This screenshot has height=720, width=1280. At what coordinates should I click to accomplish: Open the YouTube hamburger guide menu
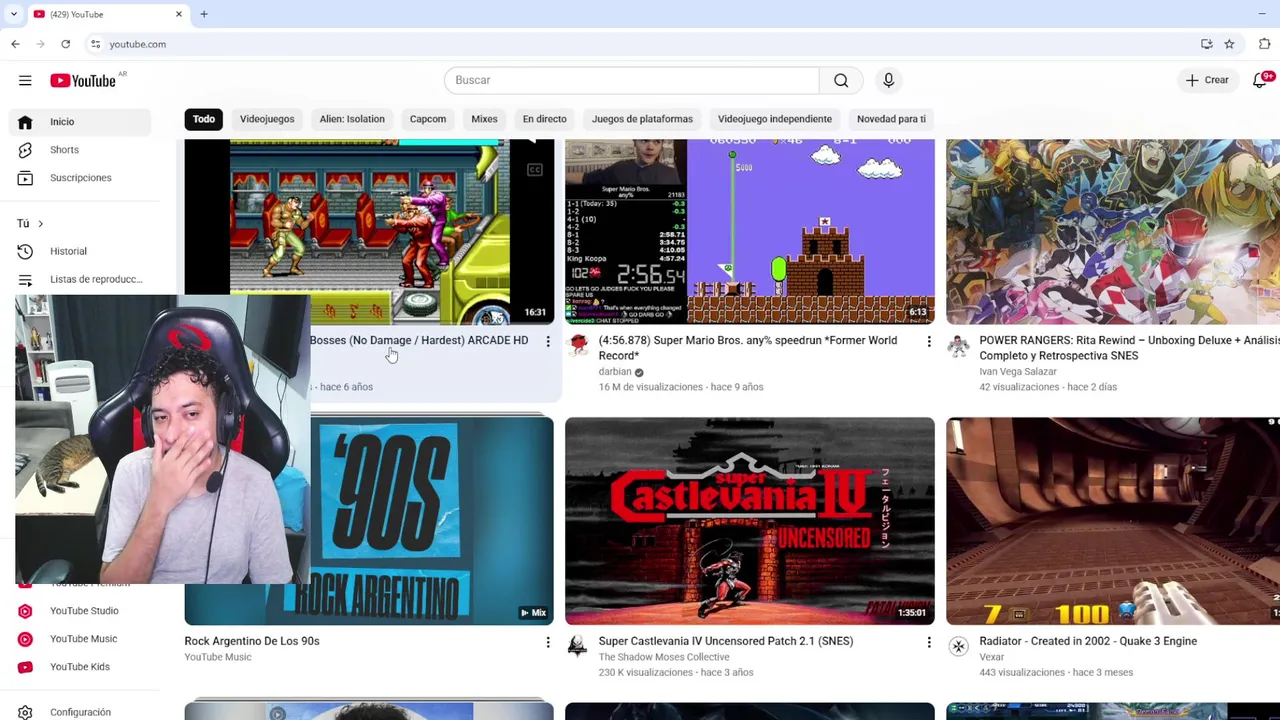(x=25, y=80)
